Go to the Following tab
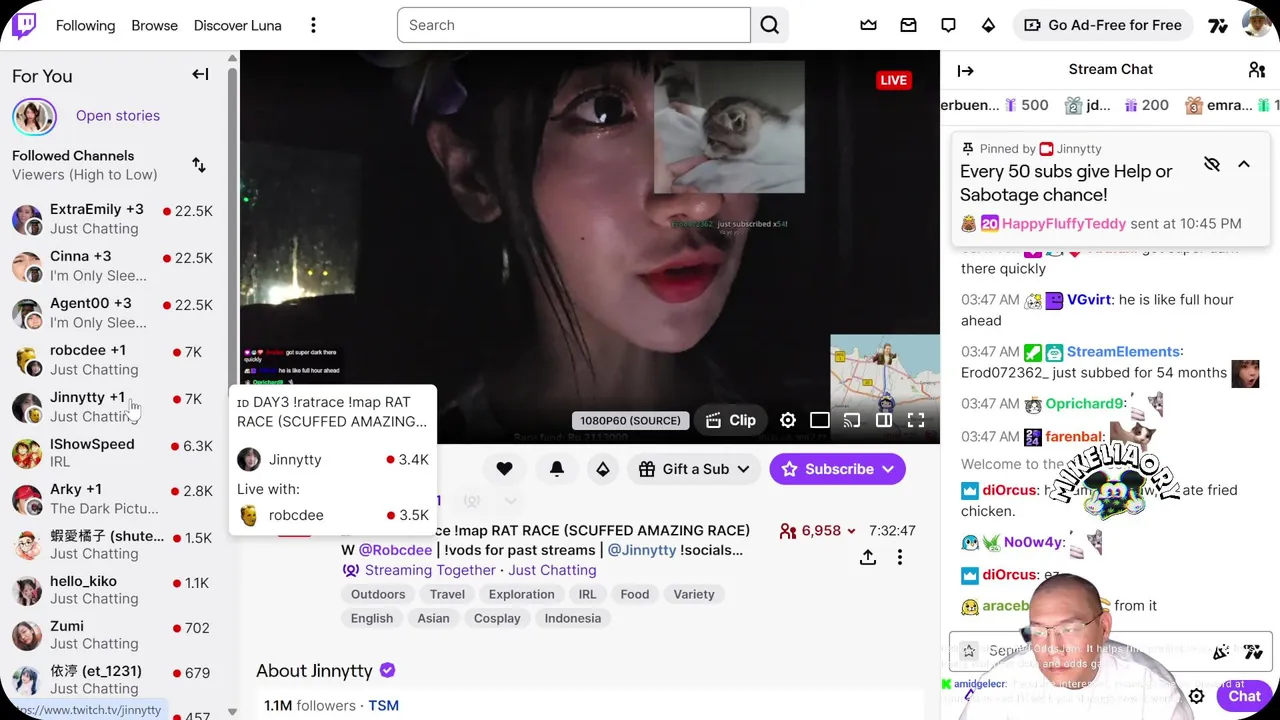The height and width of the screenshot is (720, 1280). (85, 25)
